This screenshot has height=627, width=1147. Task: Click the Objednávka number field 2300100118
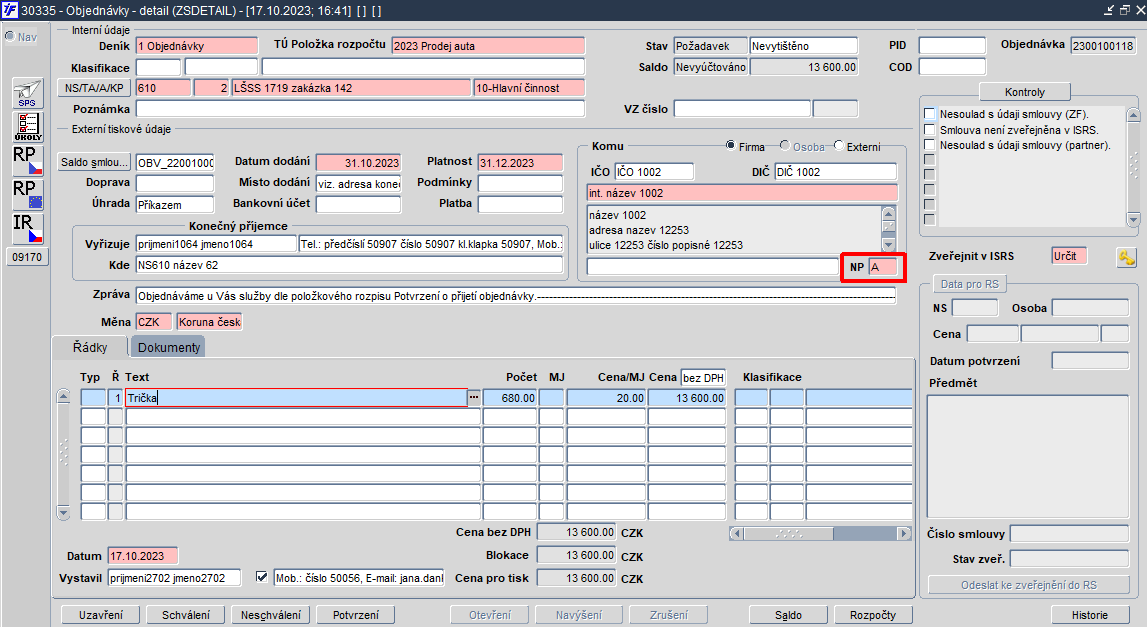click(1103, 45)
